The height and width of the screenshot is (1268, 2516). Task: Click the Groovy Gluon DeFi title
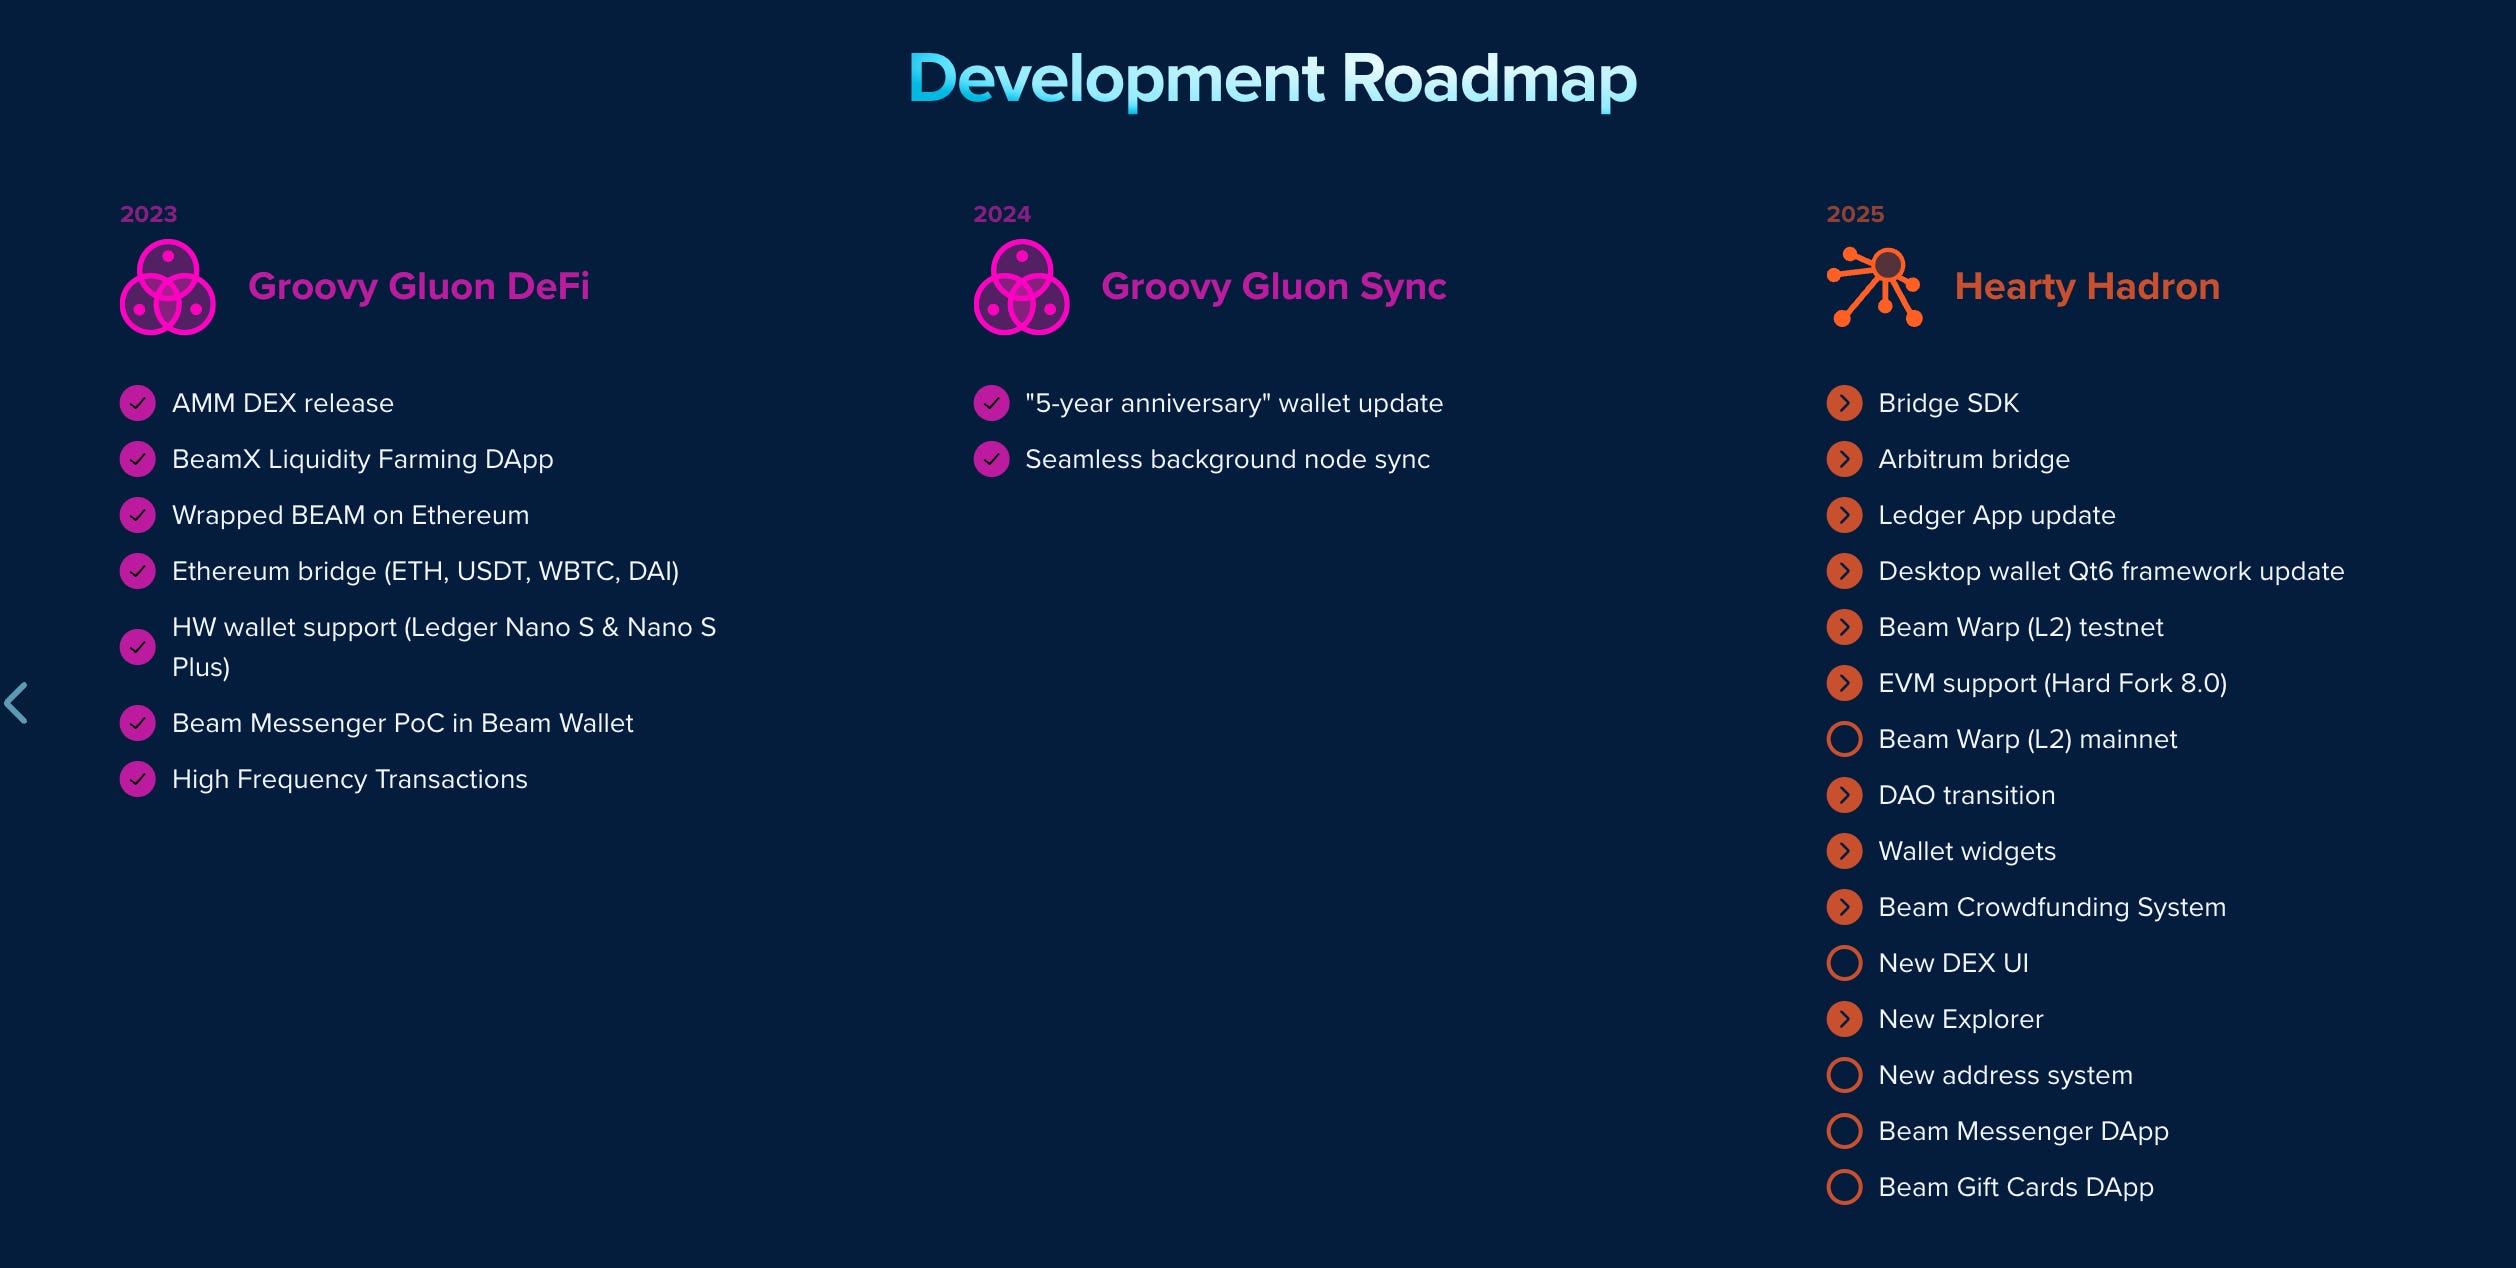point(419,287)
